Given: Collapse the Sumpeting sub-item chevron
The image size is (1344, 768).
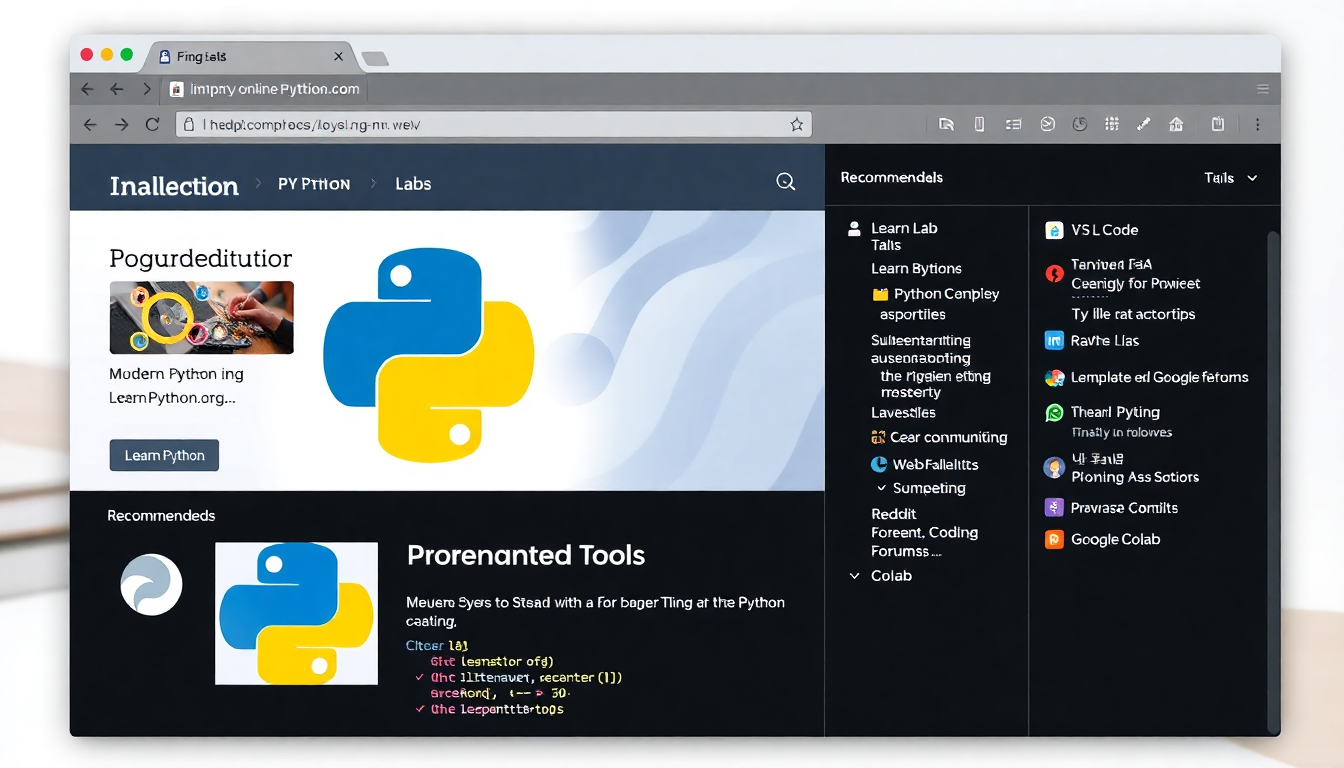Looking at the screenshot, I should coord(882,488).
